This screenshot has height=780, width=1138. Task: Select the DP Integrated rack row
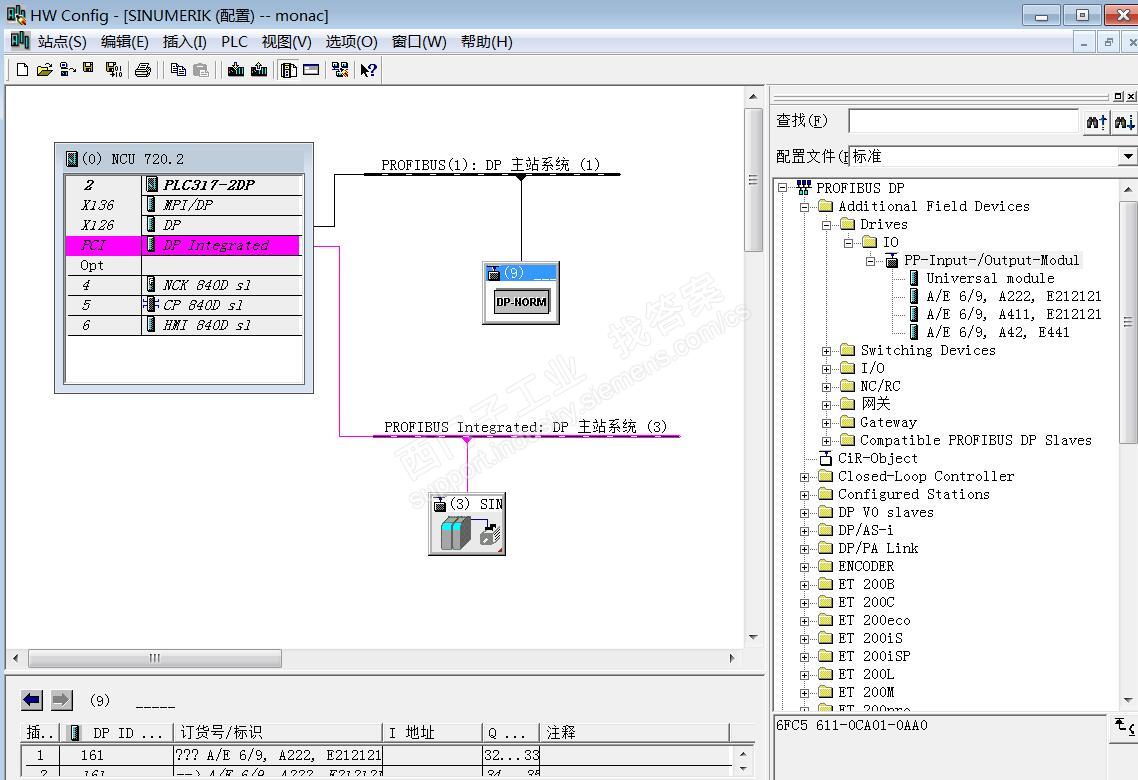184,245
